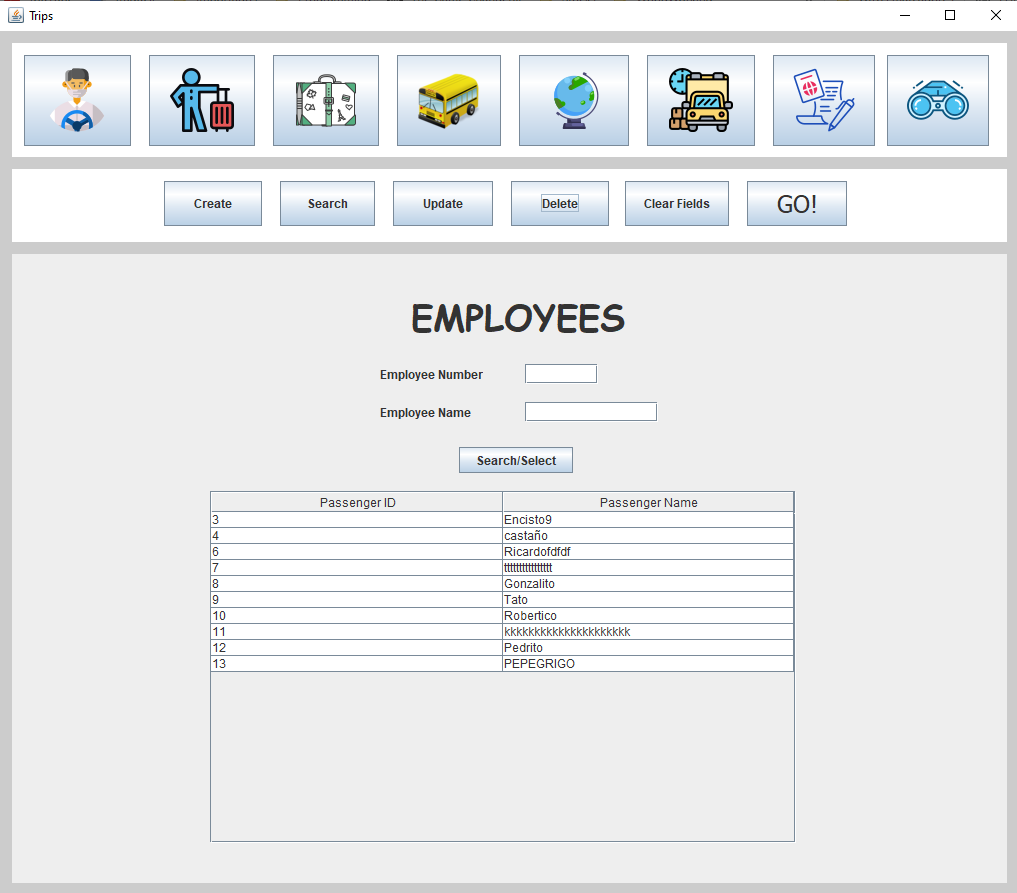This screenshot has width=1017, height=893.
Task: Select Passenger ID cell '11'
Action: click(357, 632)
